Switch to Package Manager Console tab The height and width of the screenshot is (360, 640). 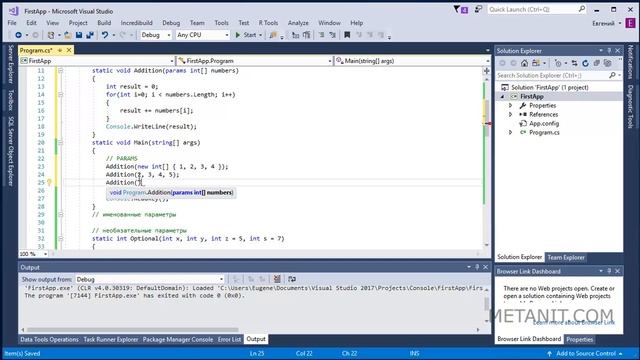[x=178, y=339]
